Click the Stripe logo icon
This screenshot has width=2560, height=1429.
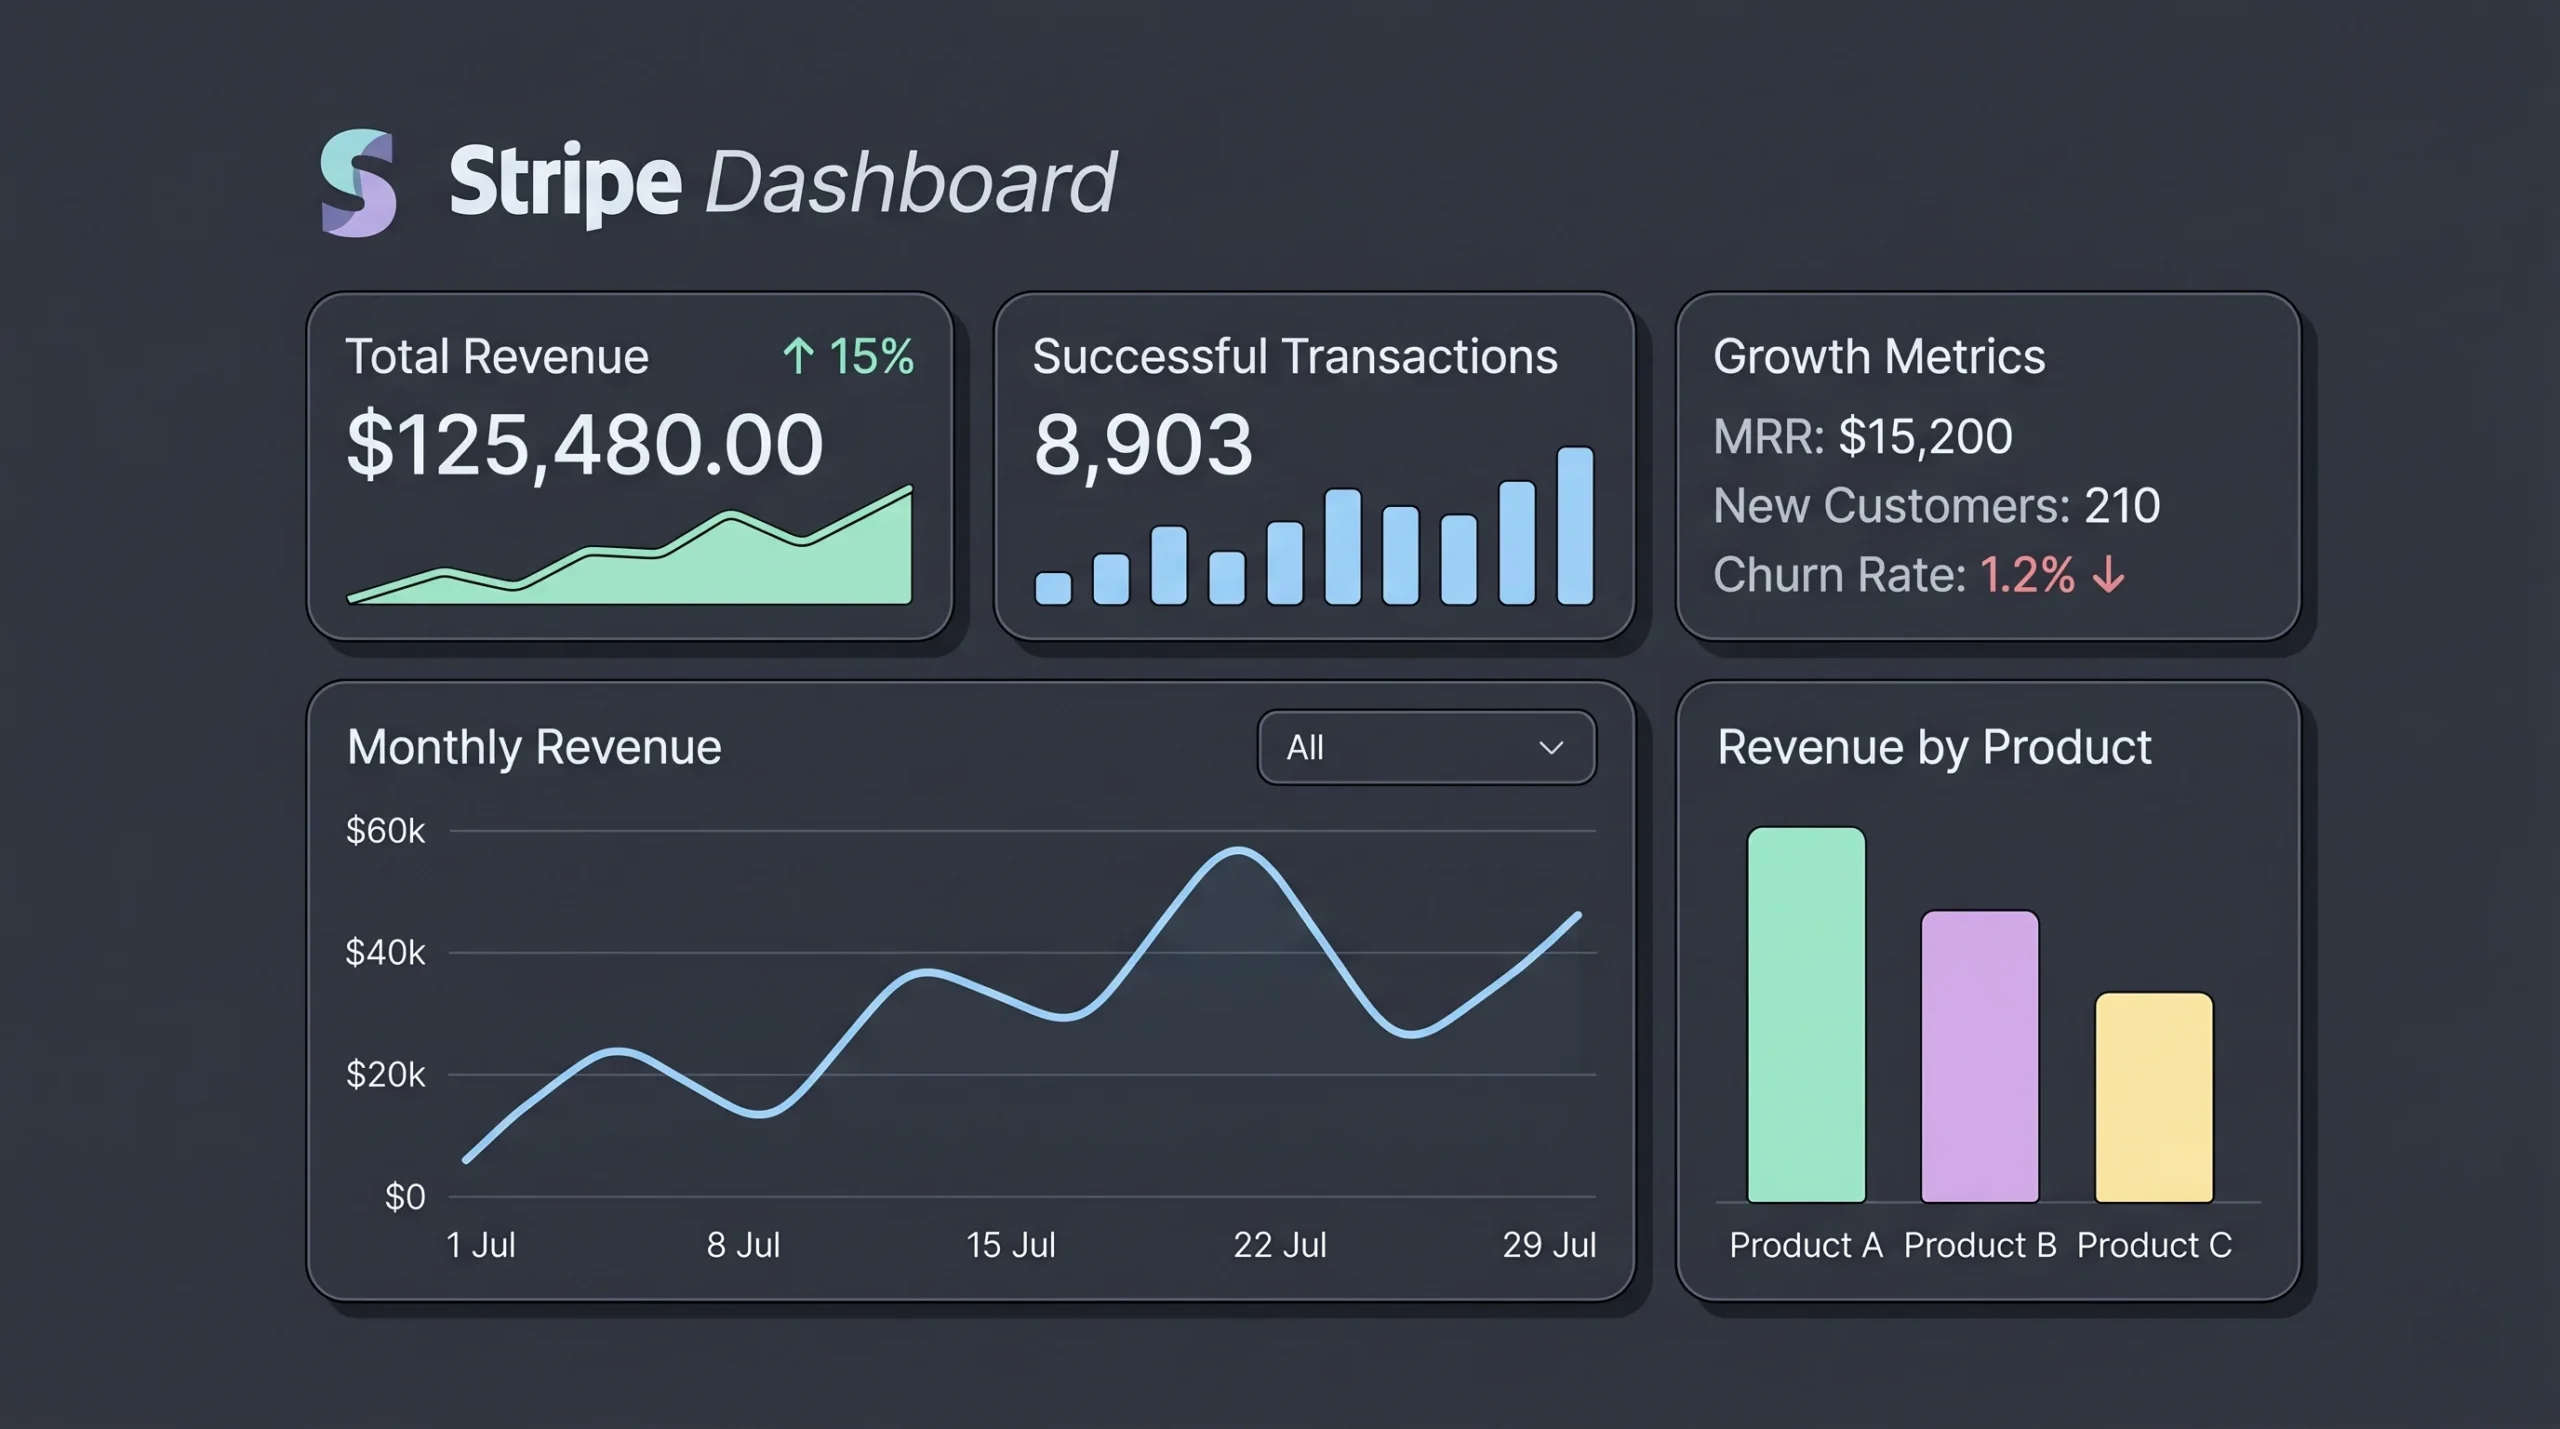(x=360, y=183)
